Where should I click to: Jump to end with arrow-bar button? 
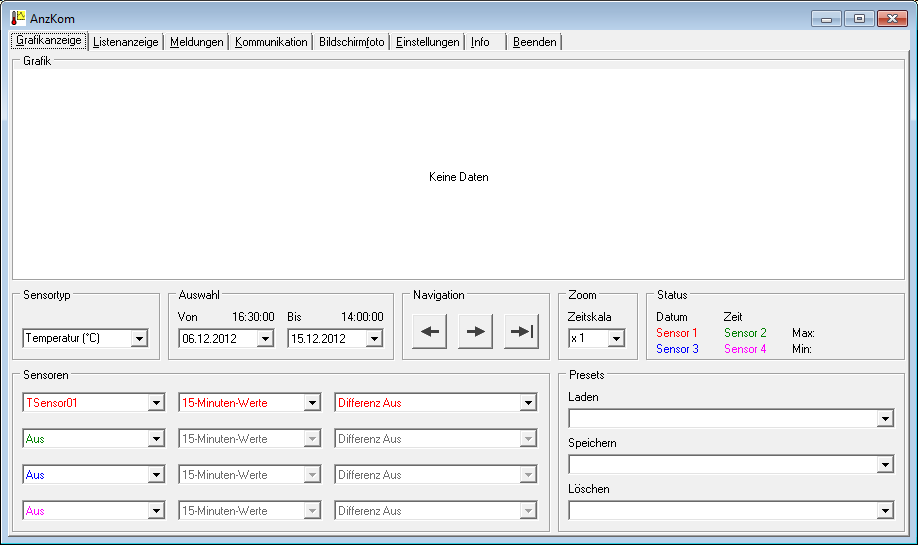point(522,332)
